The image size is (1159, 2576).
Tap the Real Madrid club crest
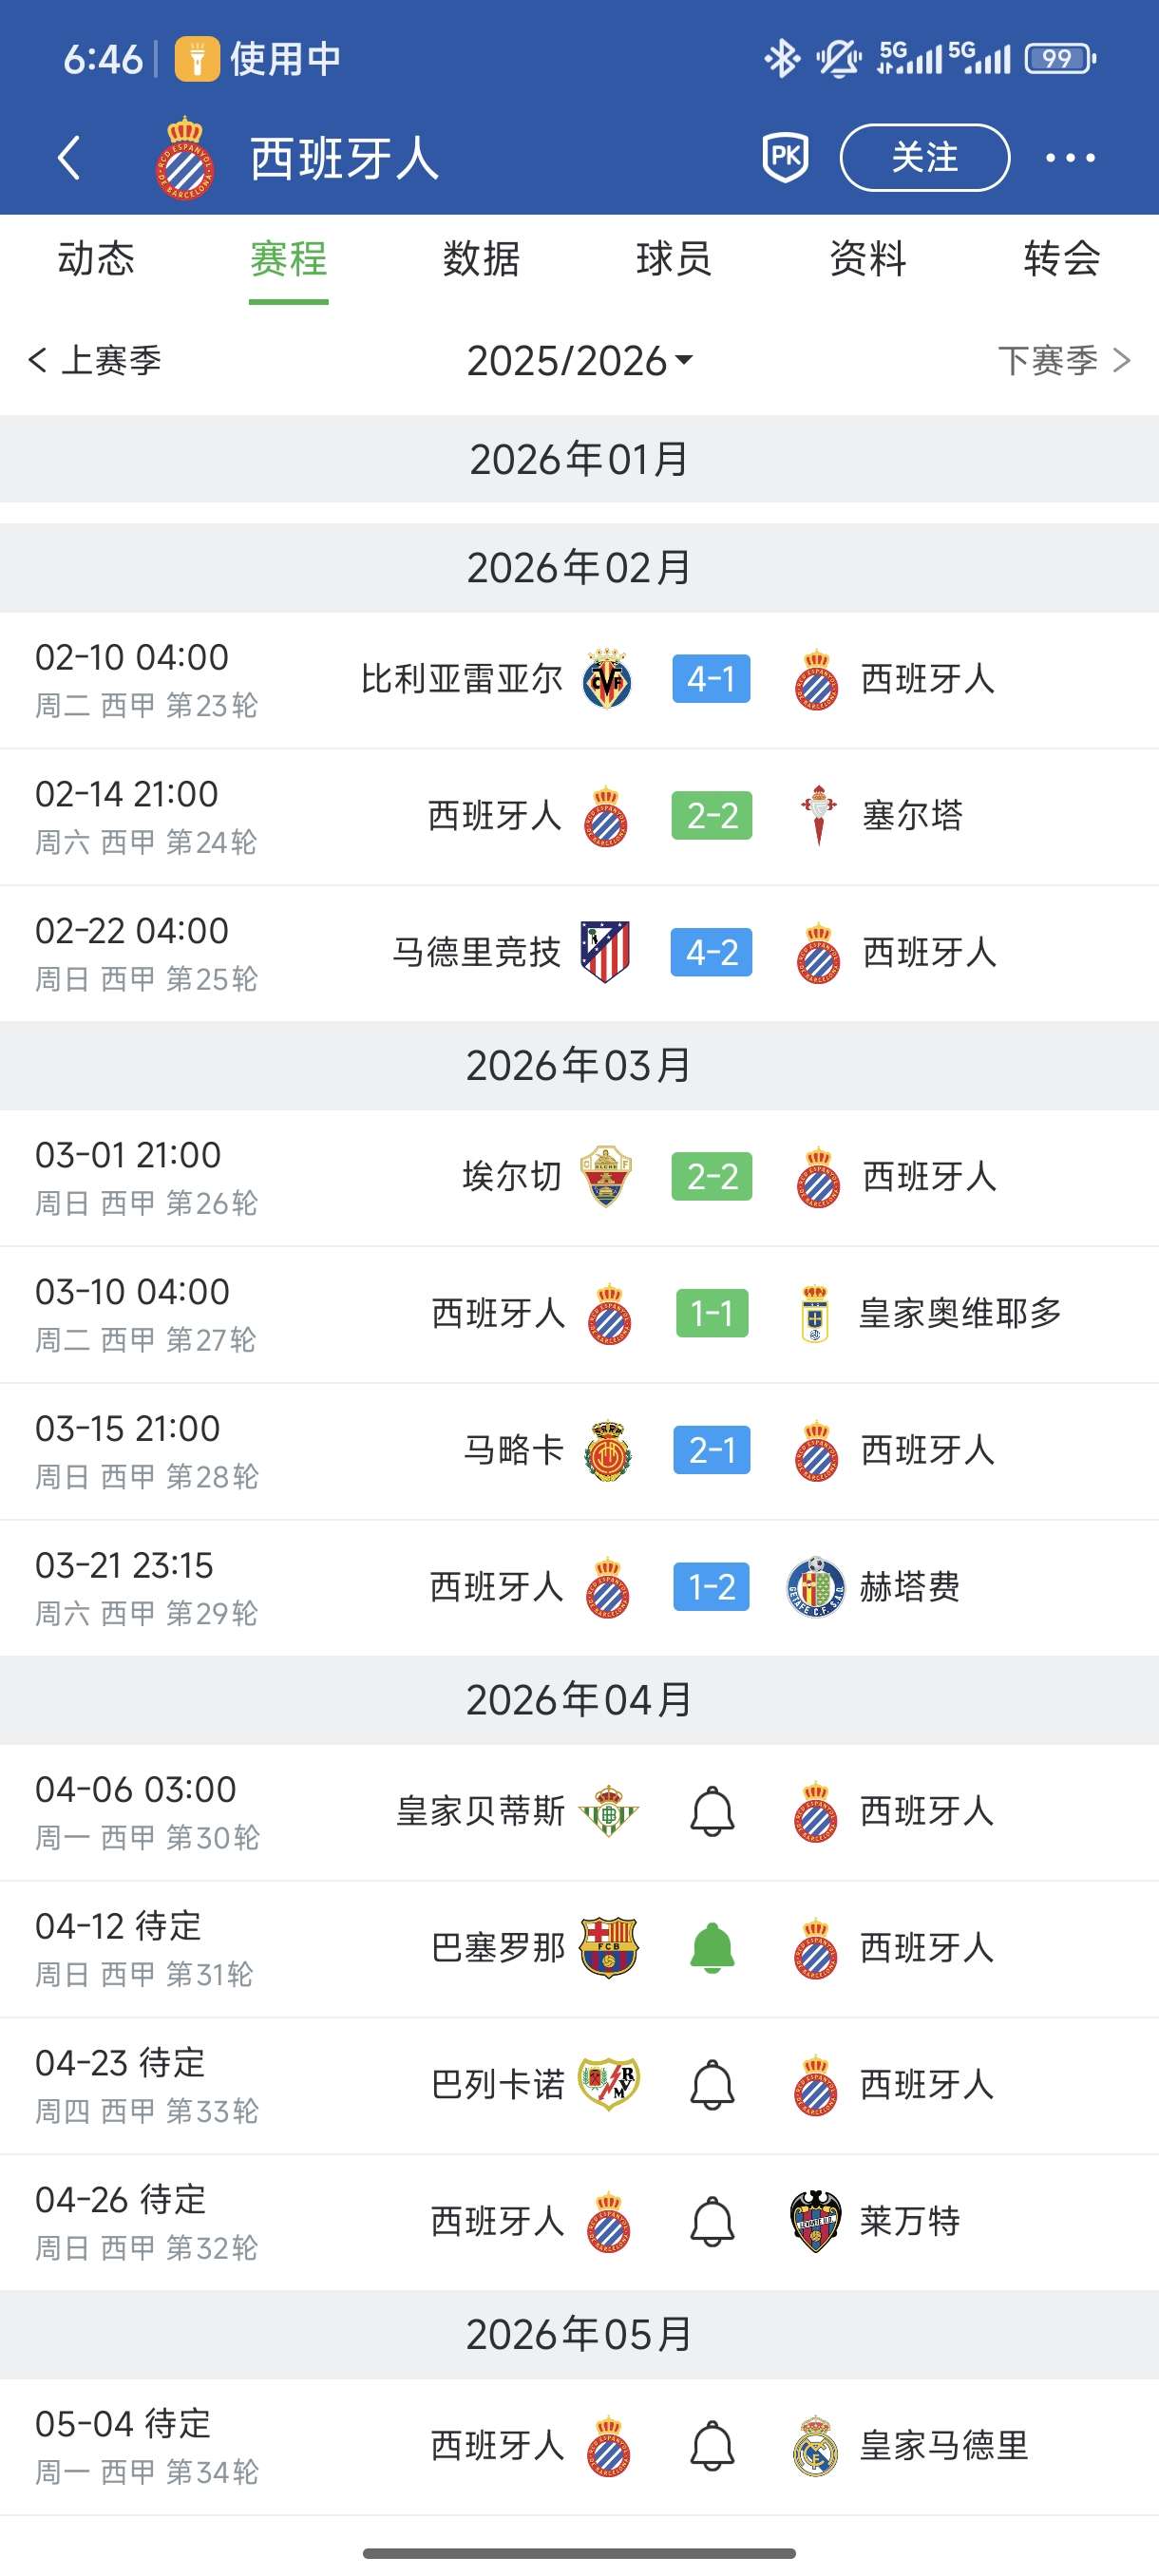click(x=815, y=2446)
